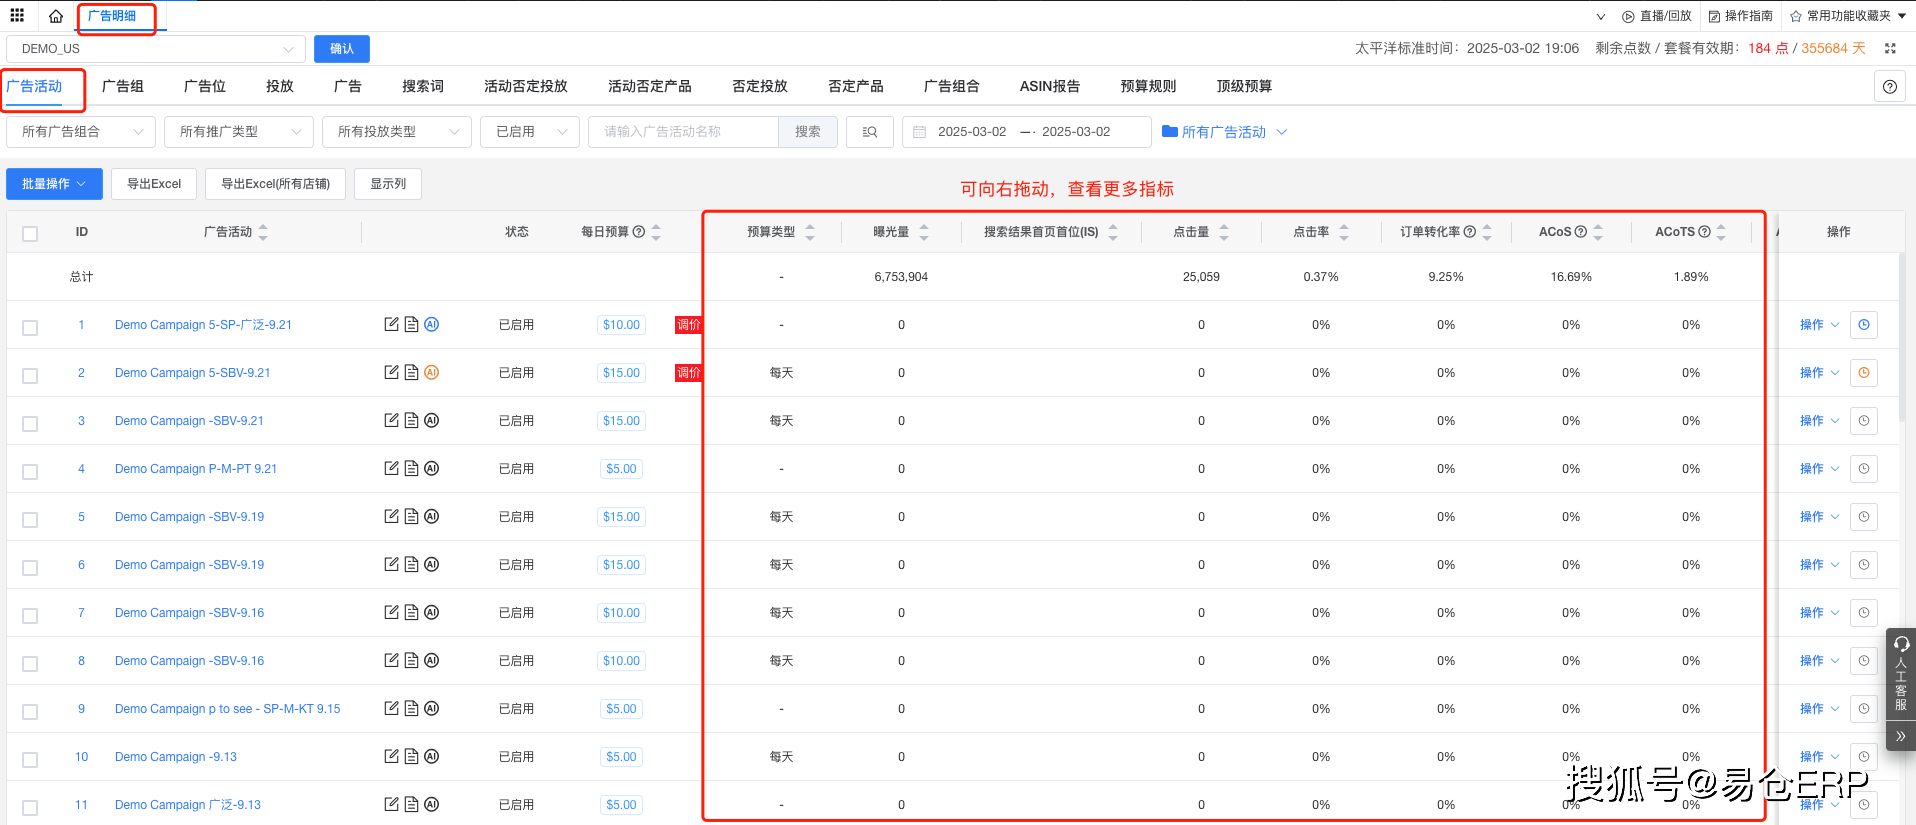Click the ACoTS help question icon

coord(1705,232)
